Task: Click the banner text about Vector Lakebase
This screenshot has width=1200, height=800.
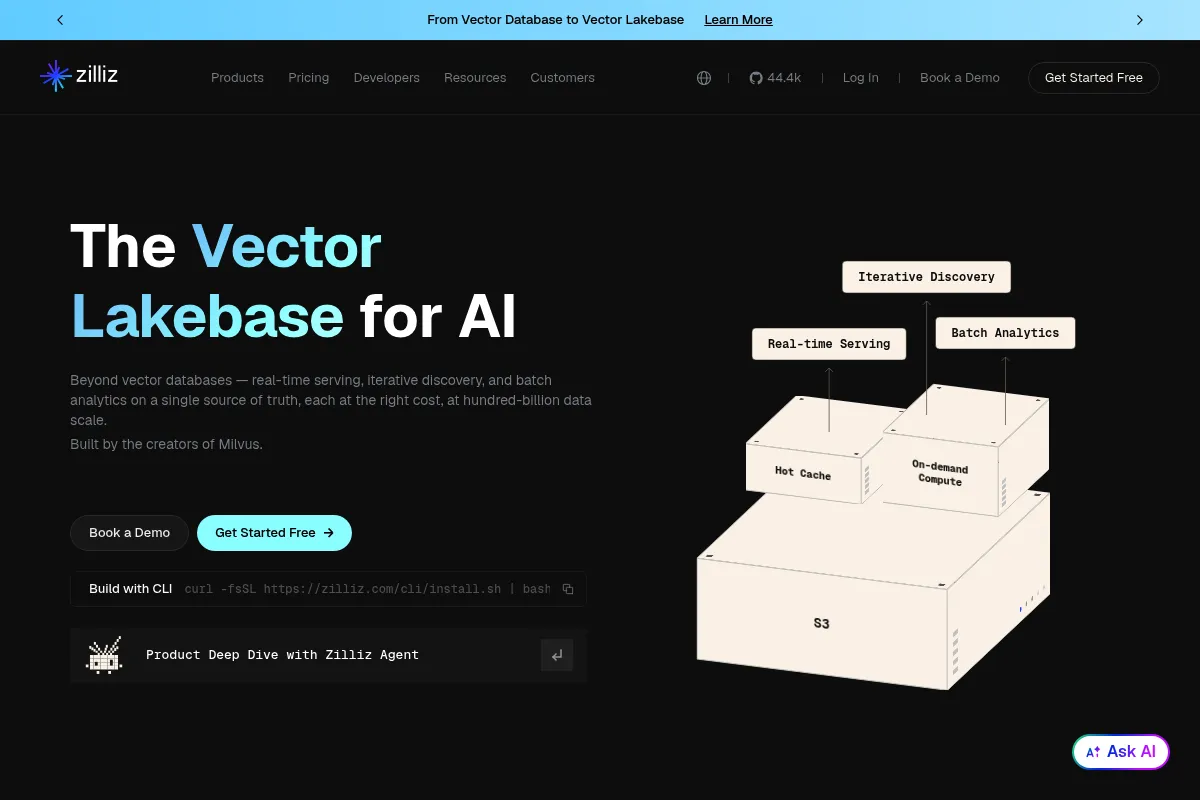Action: 556,20
